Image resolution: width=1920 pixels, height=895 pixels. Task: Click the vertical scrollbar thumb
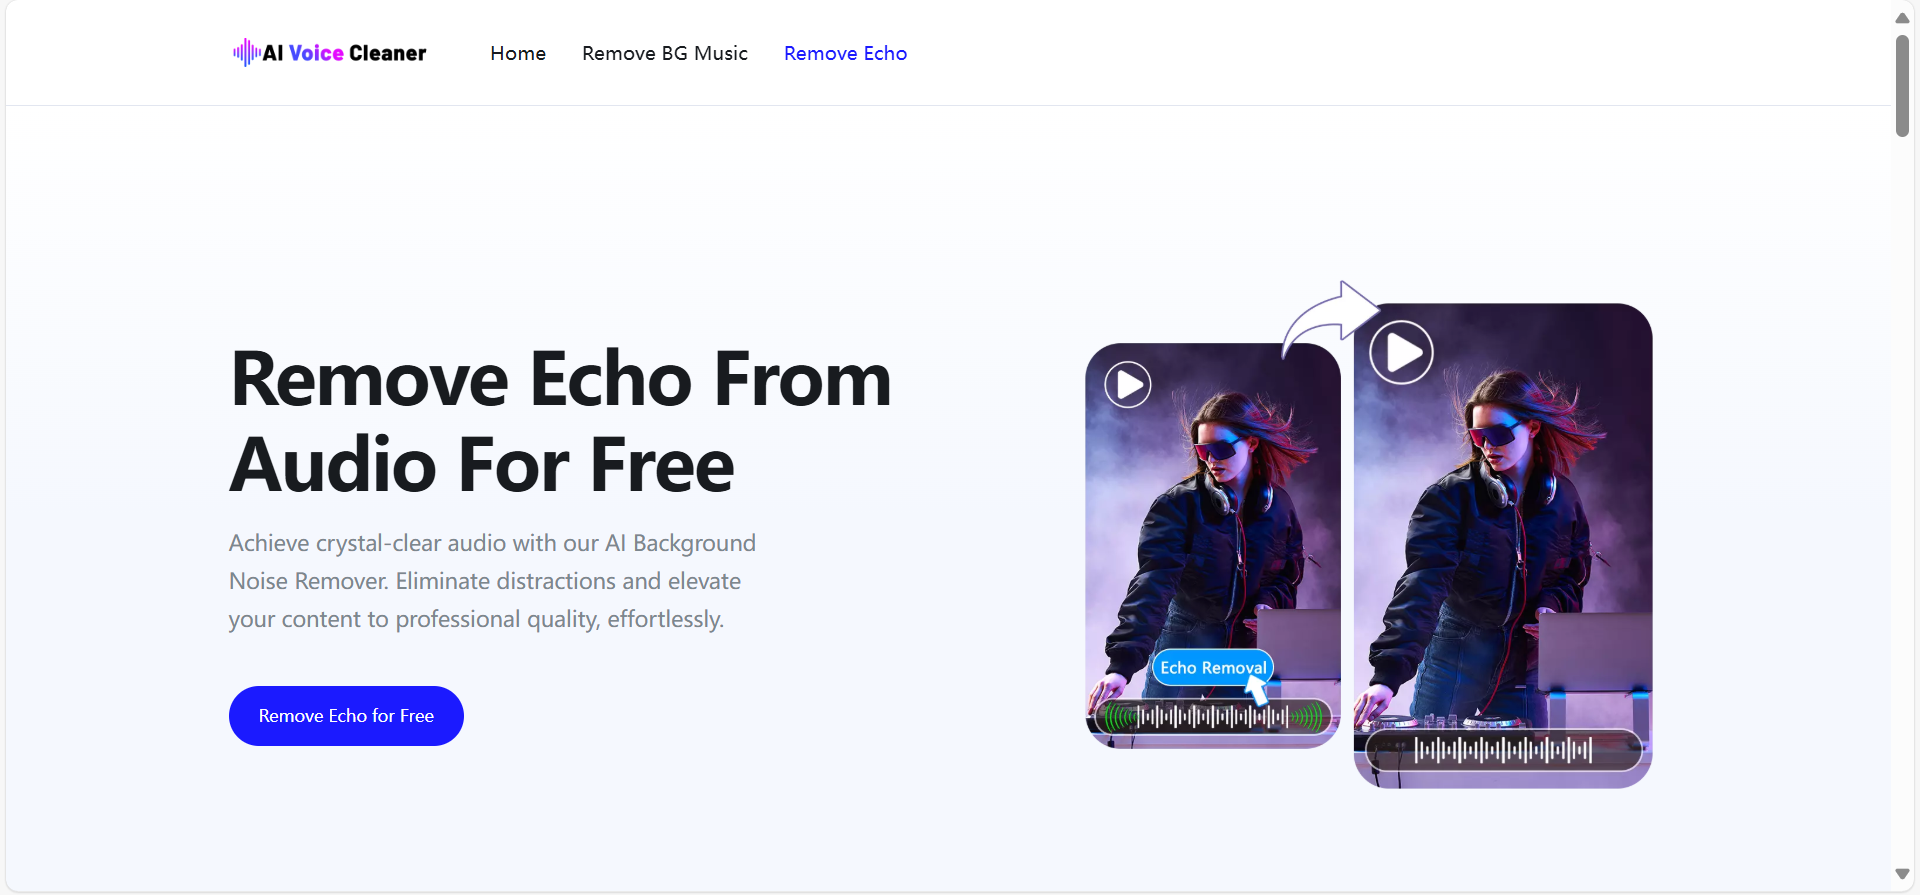pos(1902,86)
